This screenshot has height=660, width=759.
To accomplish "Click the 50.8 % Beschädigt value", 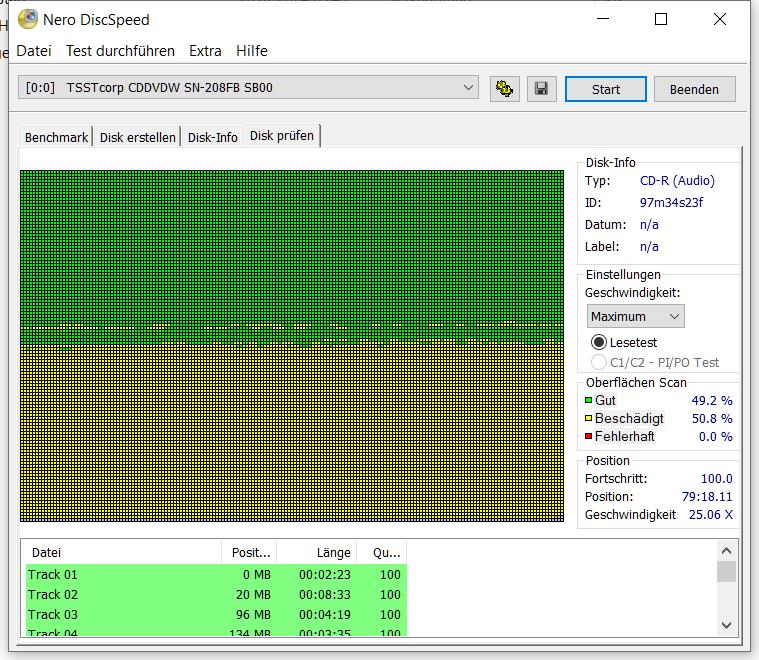I will (712, 418).
